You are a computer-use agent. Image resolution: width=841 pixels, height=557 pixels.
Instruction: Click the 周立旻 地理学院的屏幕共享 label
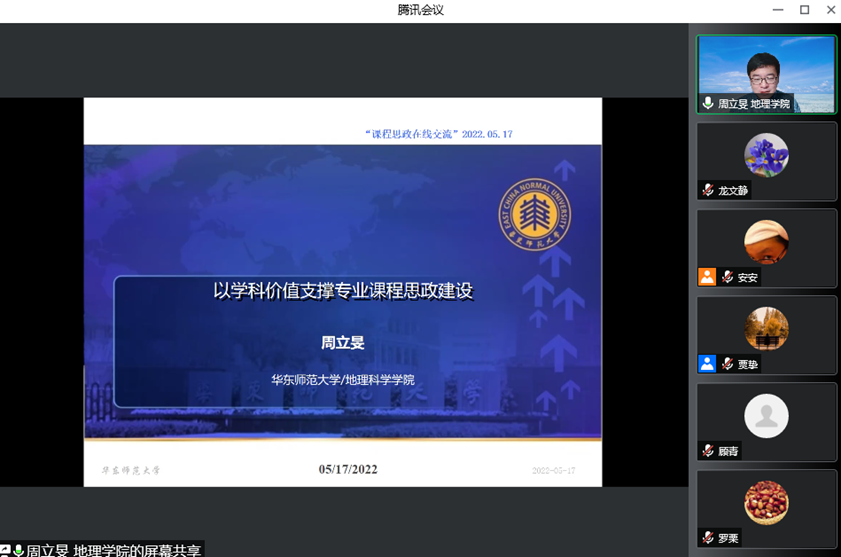(112, 550)
